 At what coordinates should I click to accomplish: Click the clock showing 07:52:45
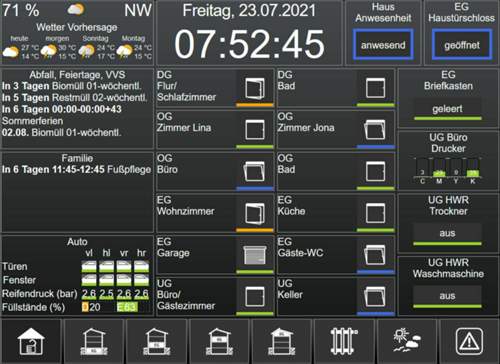tap(249, 44)
